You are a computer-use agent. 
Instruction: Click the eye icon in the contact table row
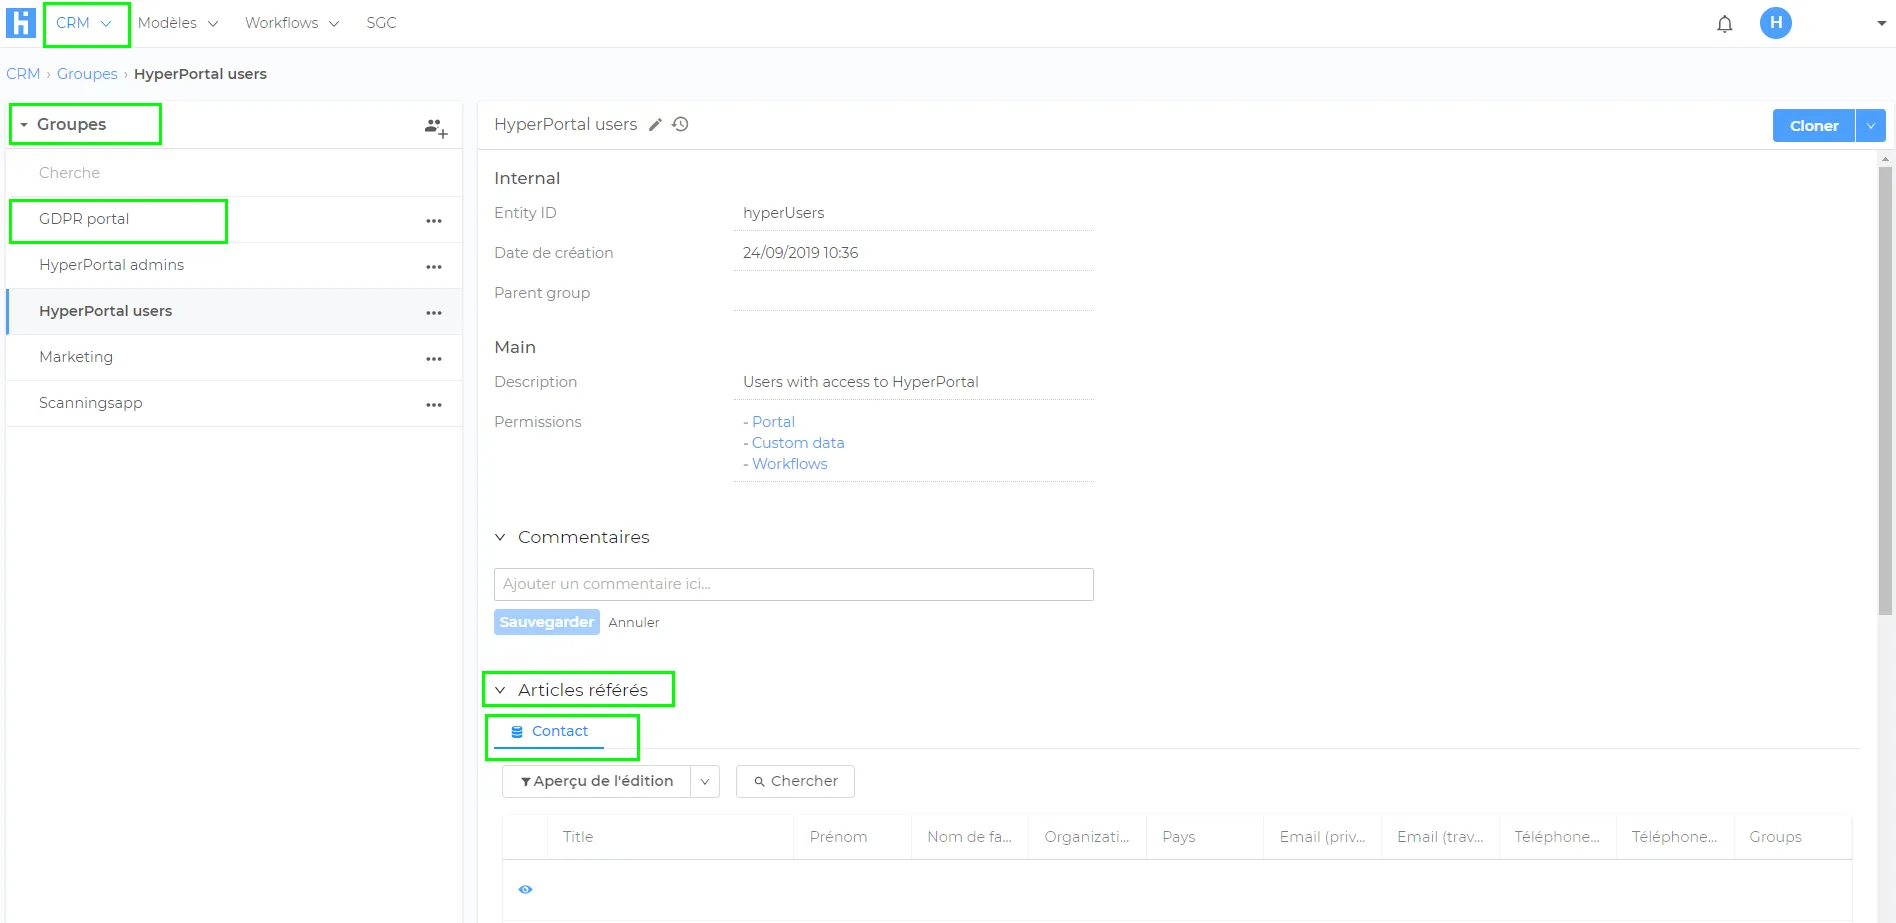tap(525, 889)
